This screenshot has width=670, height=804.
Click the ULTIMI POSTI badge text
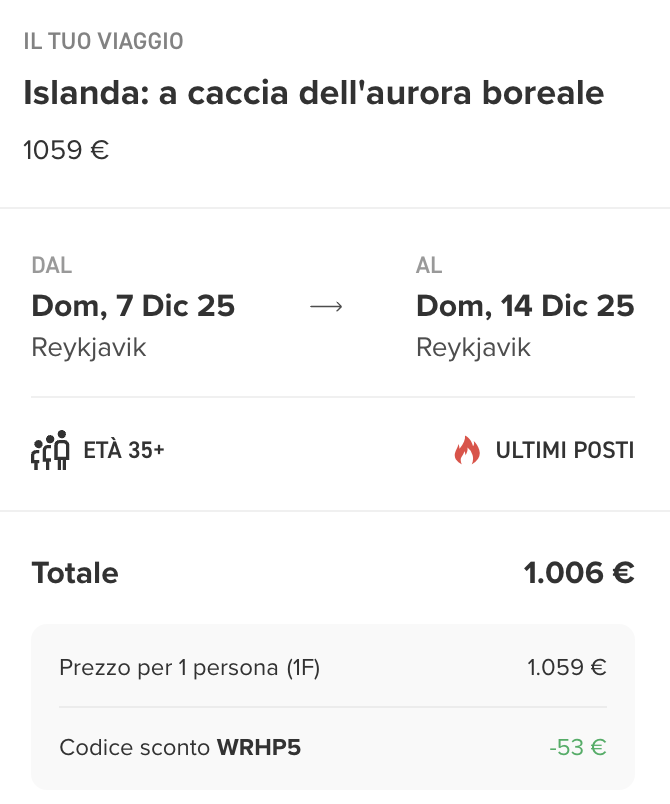[565, 451]
